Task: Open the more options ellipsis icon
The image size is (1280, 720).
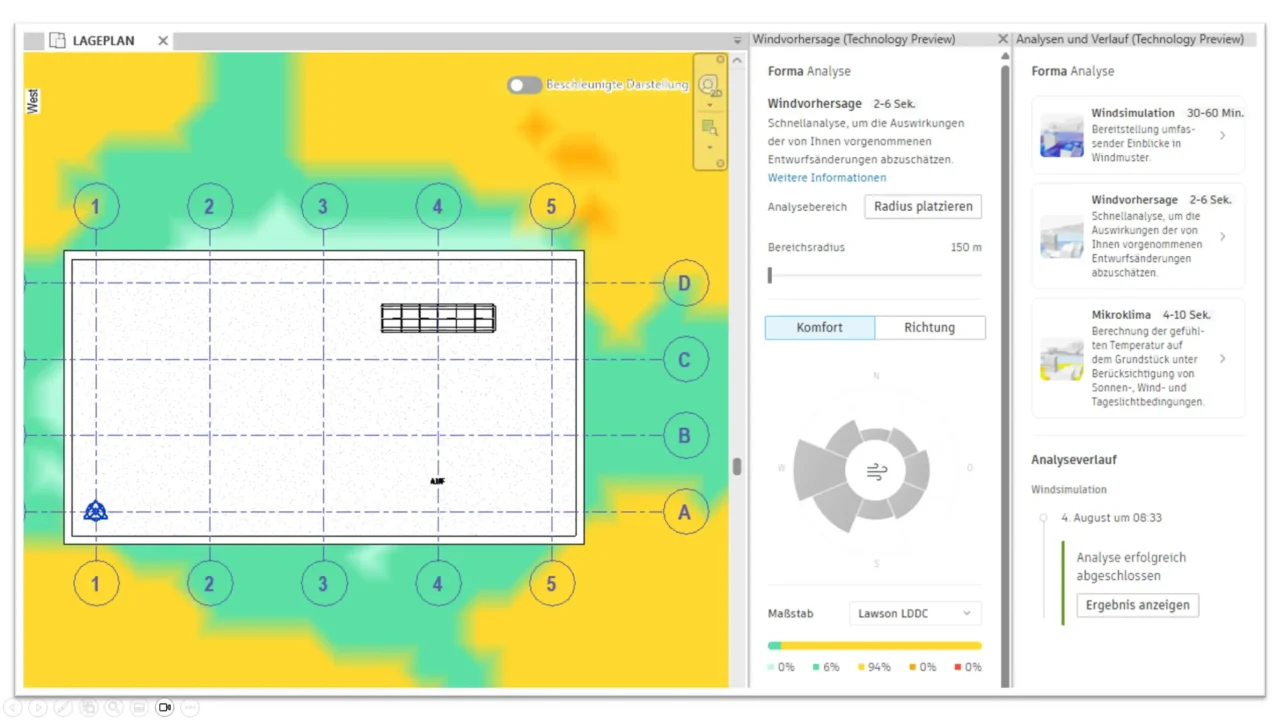Action: 190,708
